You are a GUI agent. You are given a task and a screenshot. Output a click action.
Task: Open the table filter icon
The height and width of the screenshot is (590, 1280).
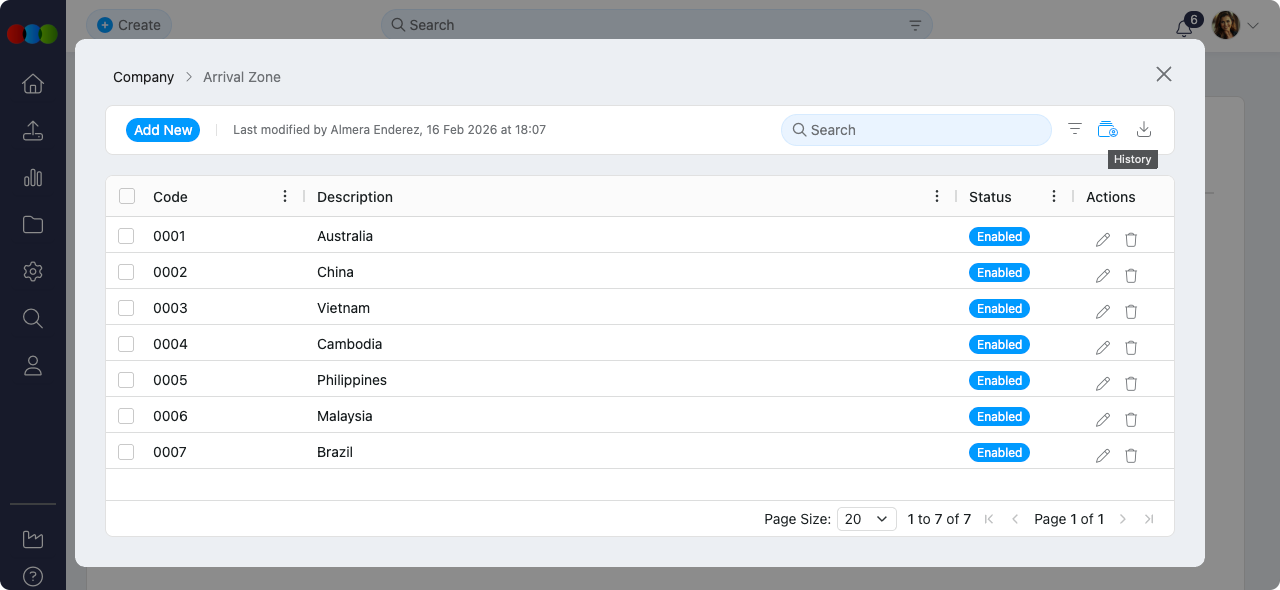(x=1075, y=129)
